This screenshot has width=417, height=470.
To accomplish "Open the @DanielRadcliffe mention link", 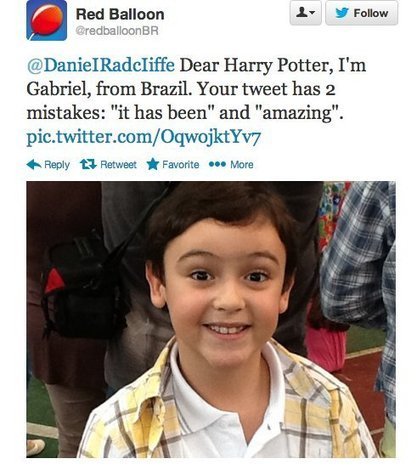I will (100, 65).
